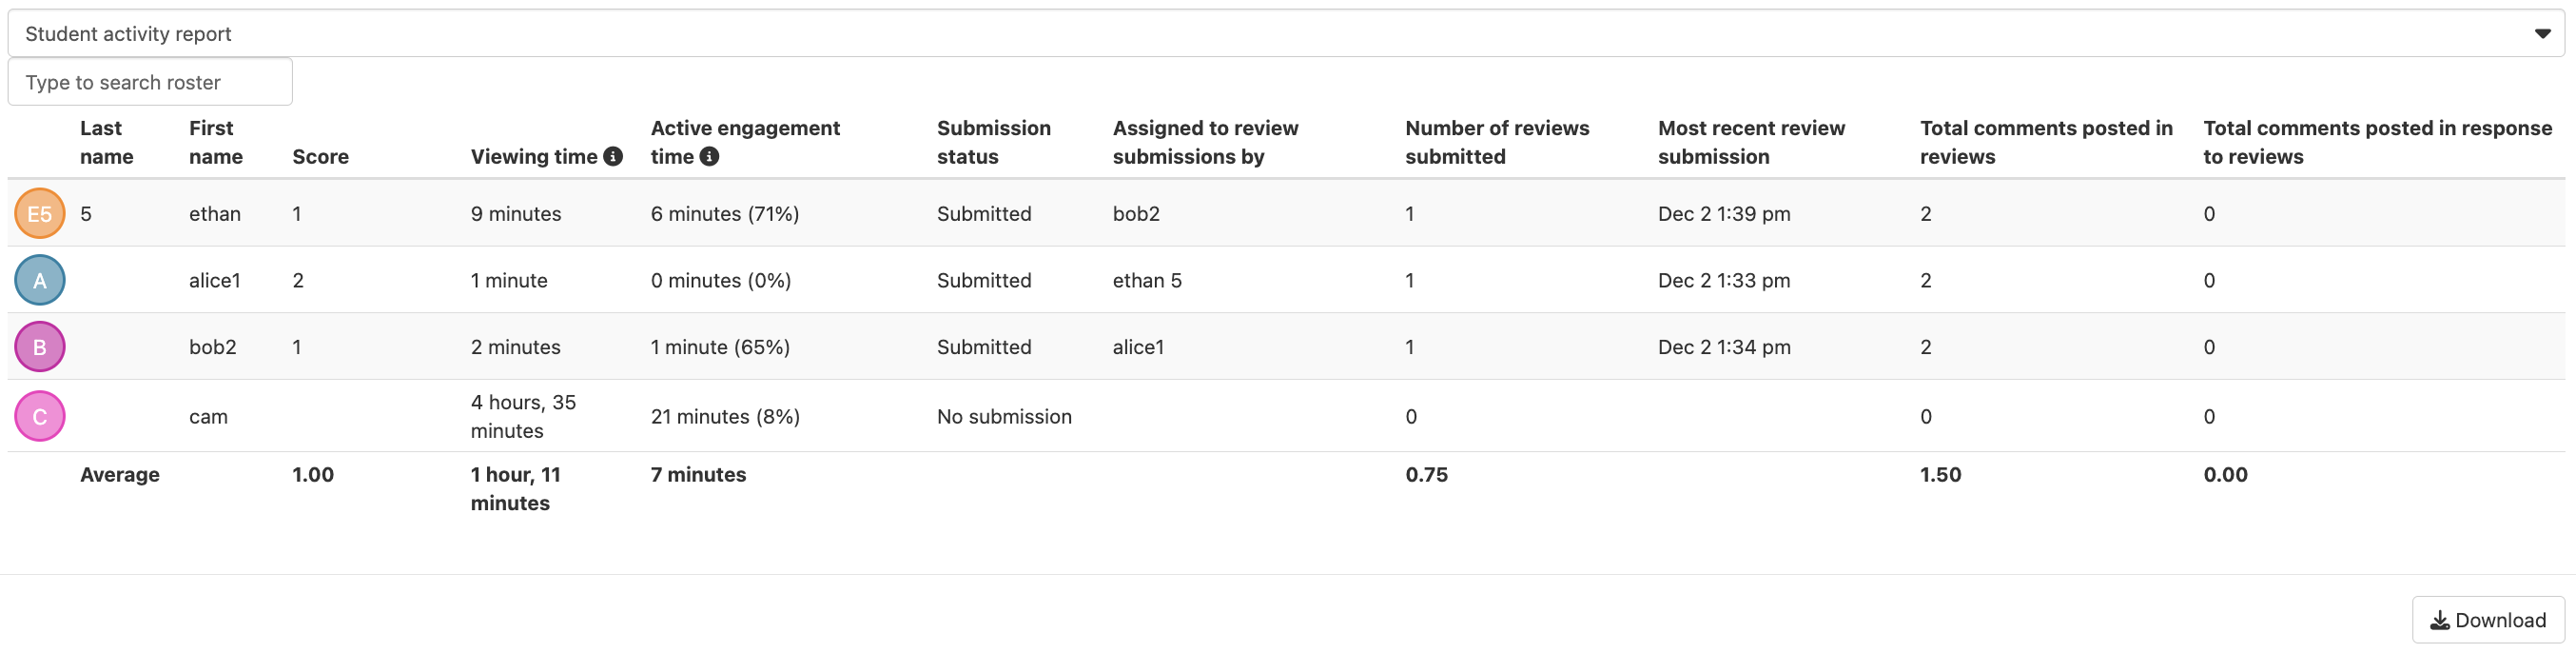Click the dropdown arrow of report selector
The image size is (2576, 653).
pos(2541,34)
